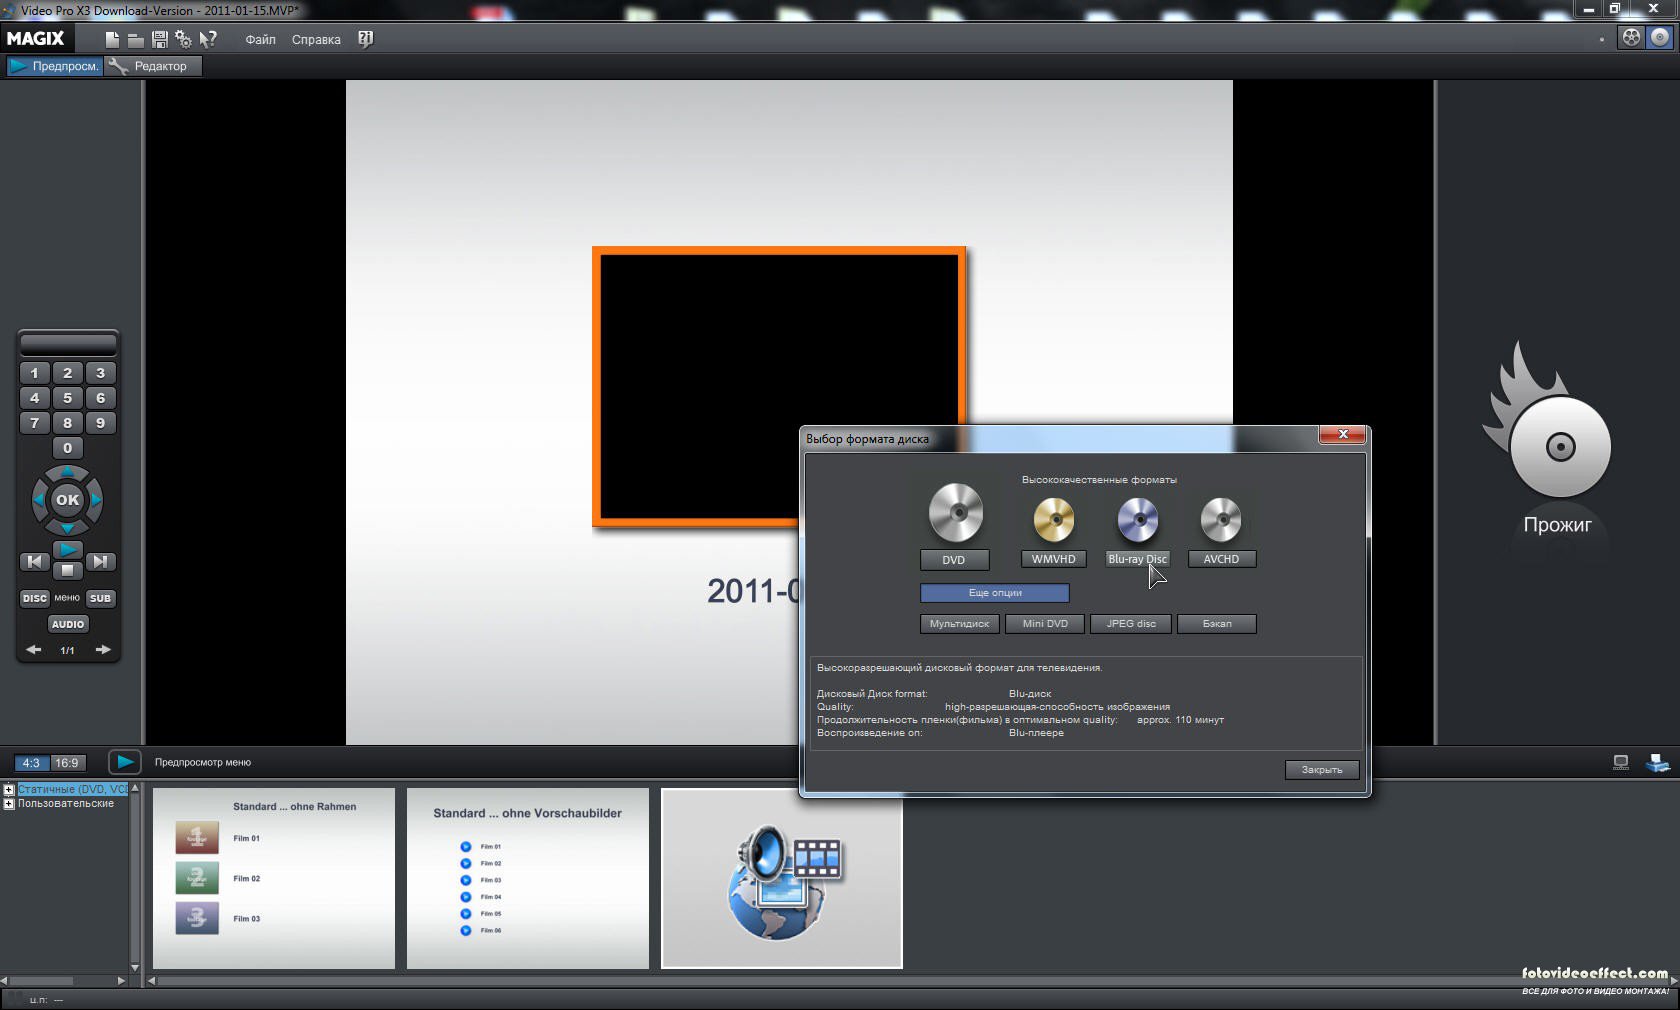Expand Статичные (DVD, VCD) tree node
Viewport: 1680px width, 1010px height.
[x=9, y=790]
